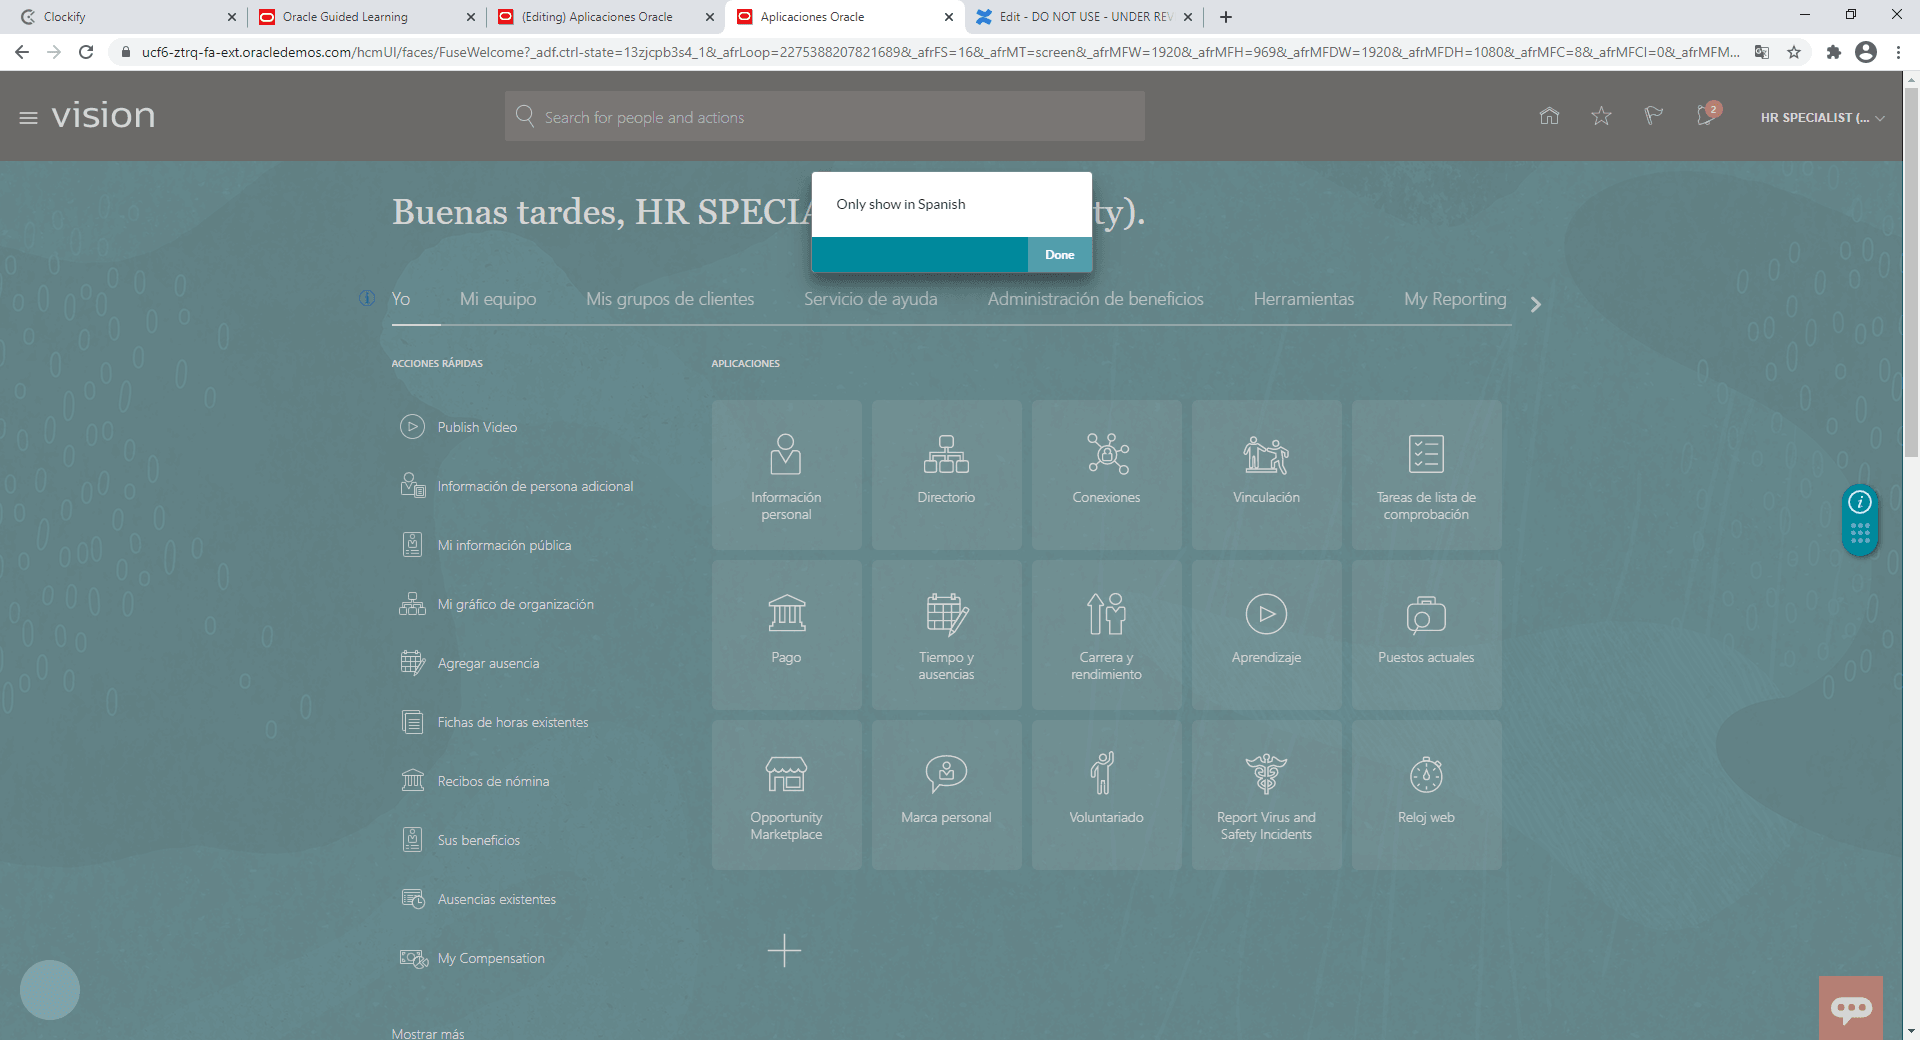
Task: Switch to the Oracle Guided Learning tab
Action: pos(366,17)
